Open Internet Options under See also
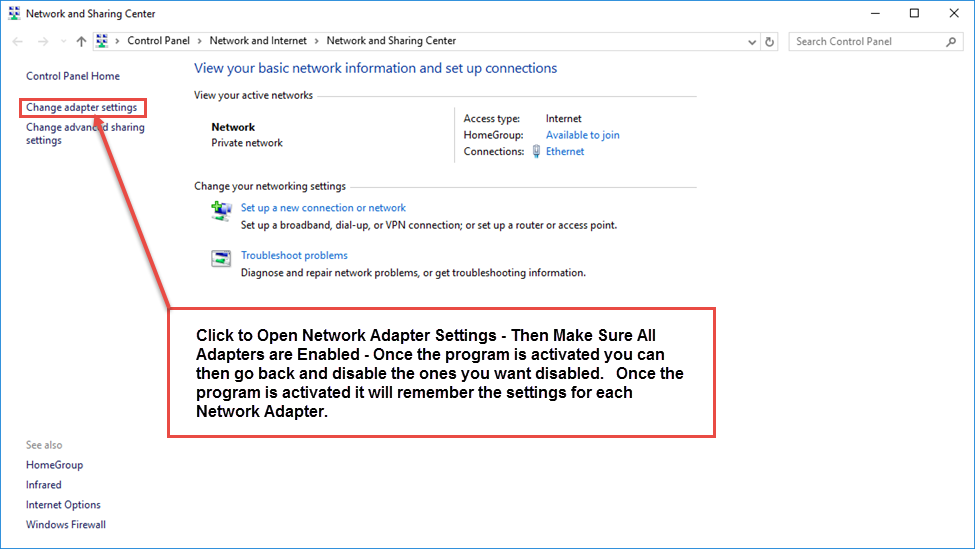The width and height of the screenshot is (975, 549). point(63,505)
